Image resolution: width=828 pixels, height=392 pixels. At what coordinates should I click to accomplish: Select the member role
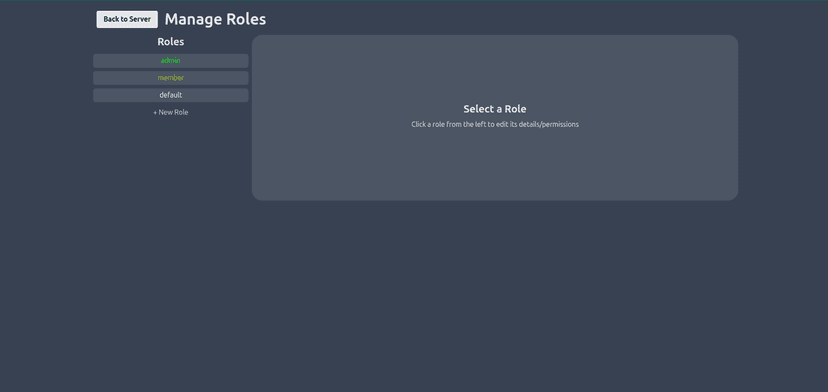click(x=171, y=78)
